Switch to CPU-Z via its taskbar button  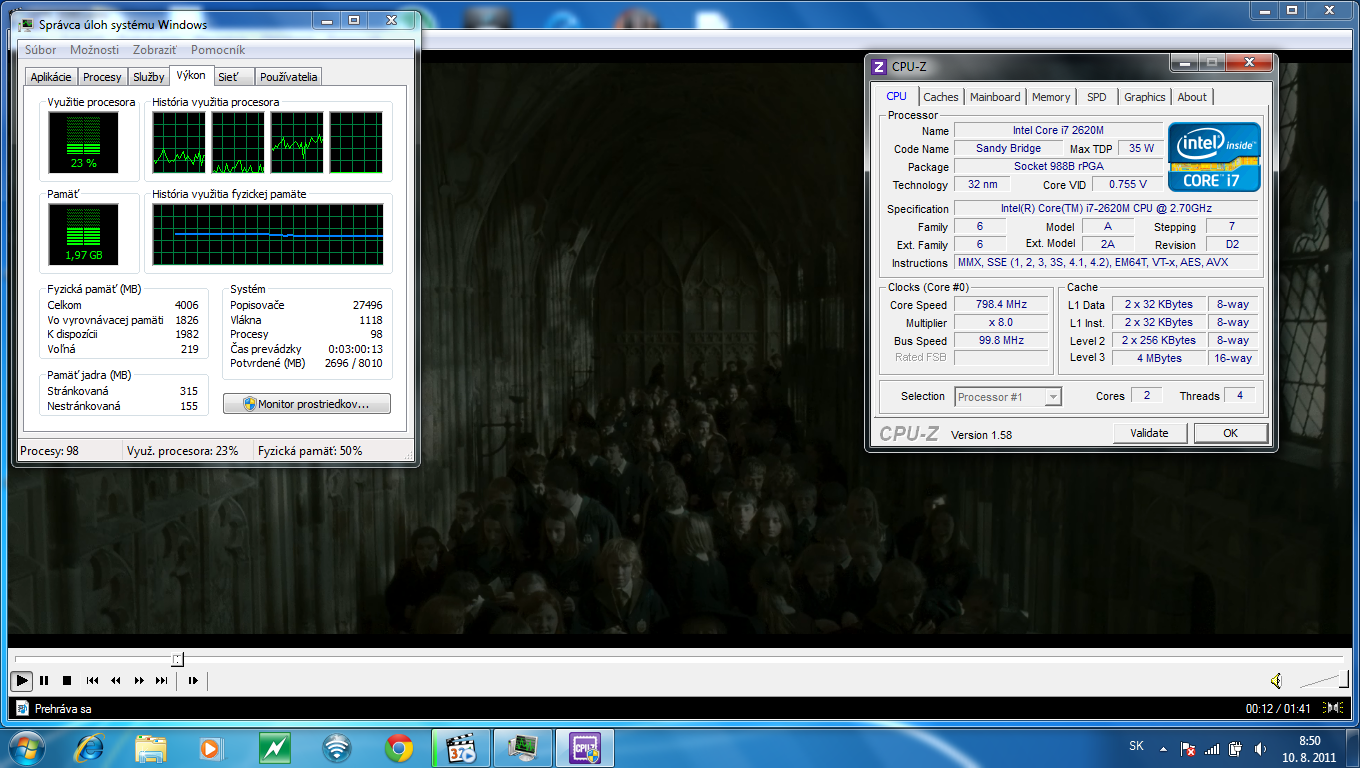pyautogui.click(x=585, y=748)
